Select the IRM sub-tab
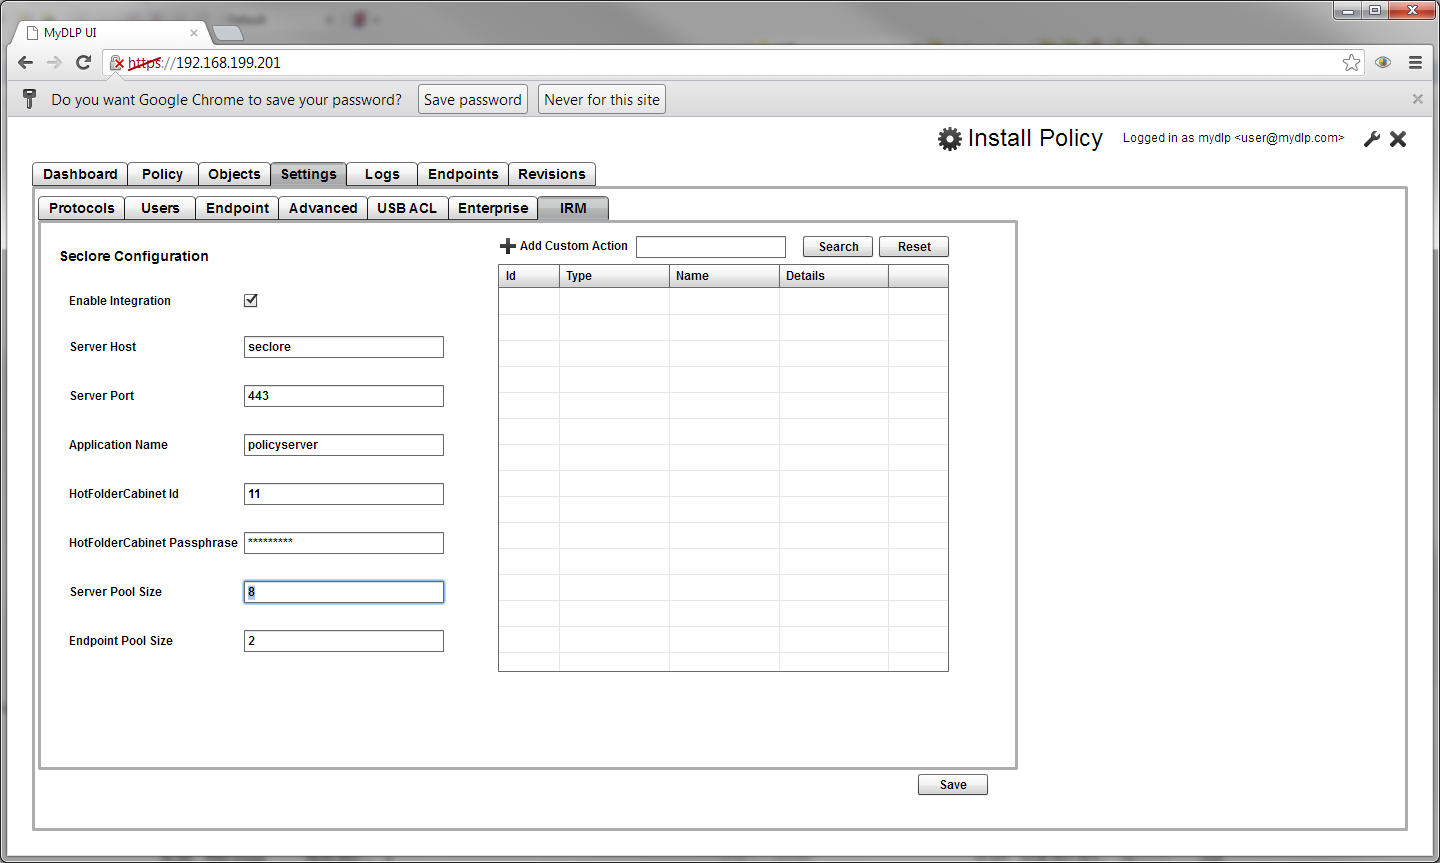Screen dimensions: 1440x863 [x=573, y=208]
